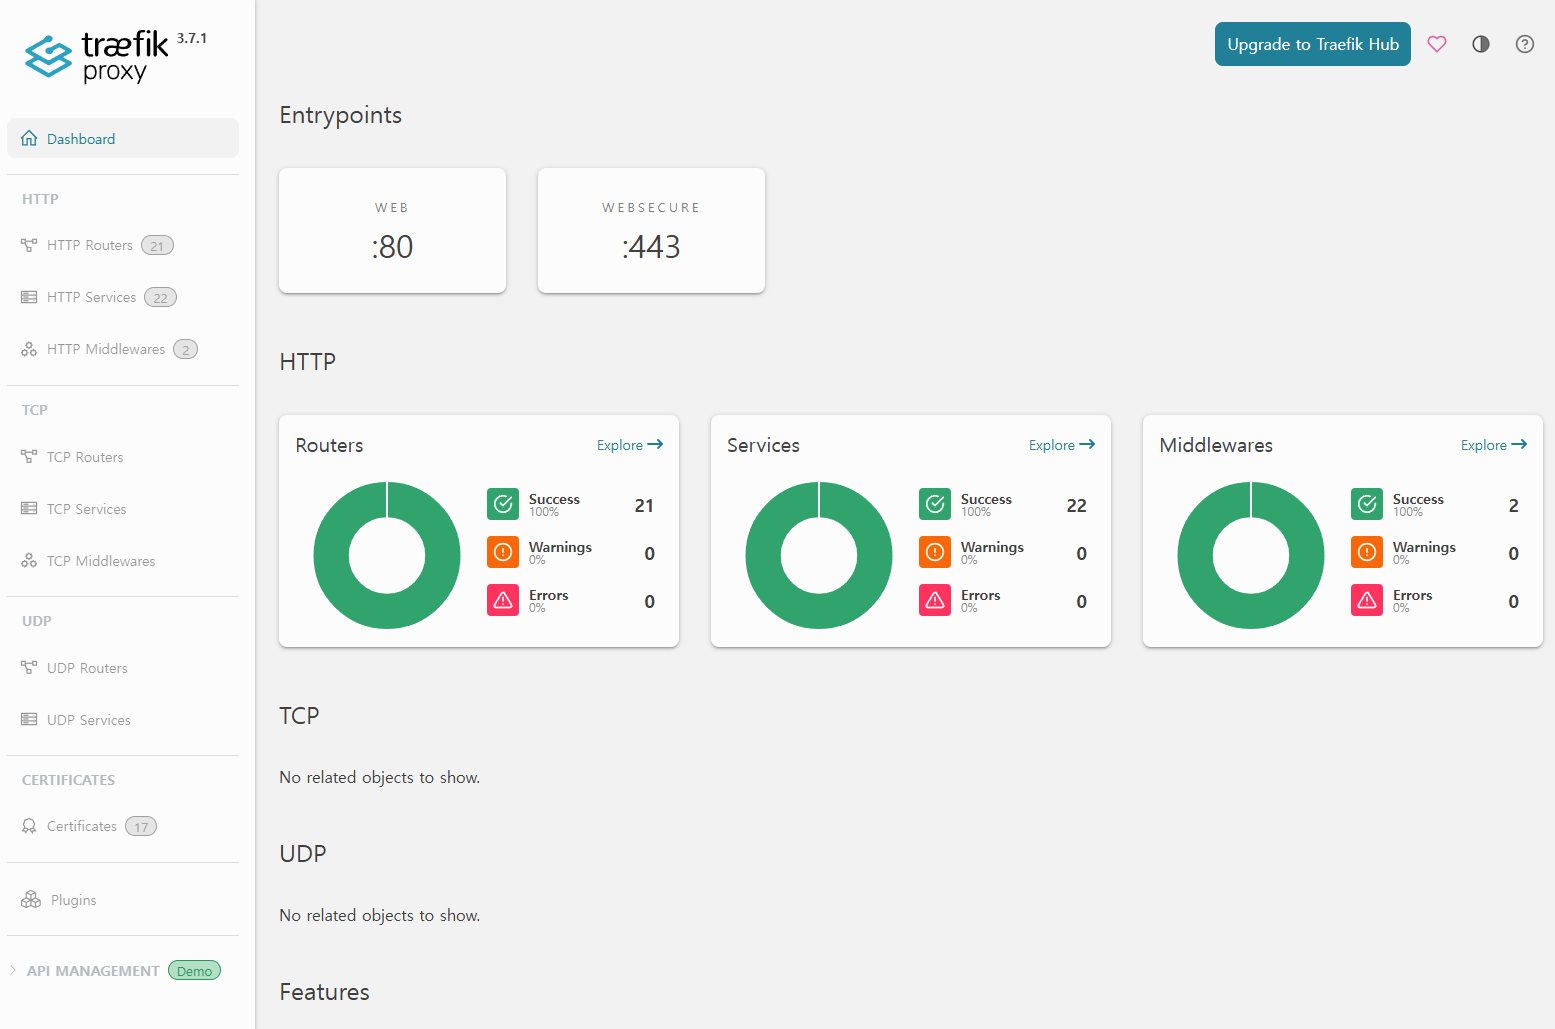This screenshot has width=1555, height=1029.
Task: Click the Dashboard home icon
Action: click(29, 138)
